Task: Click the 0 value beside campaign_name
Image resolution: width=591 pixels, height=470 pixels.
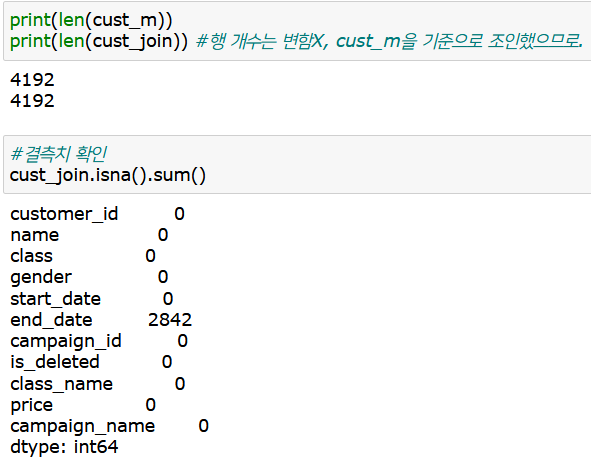Action: (x=204, y=426)
